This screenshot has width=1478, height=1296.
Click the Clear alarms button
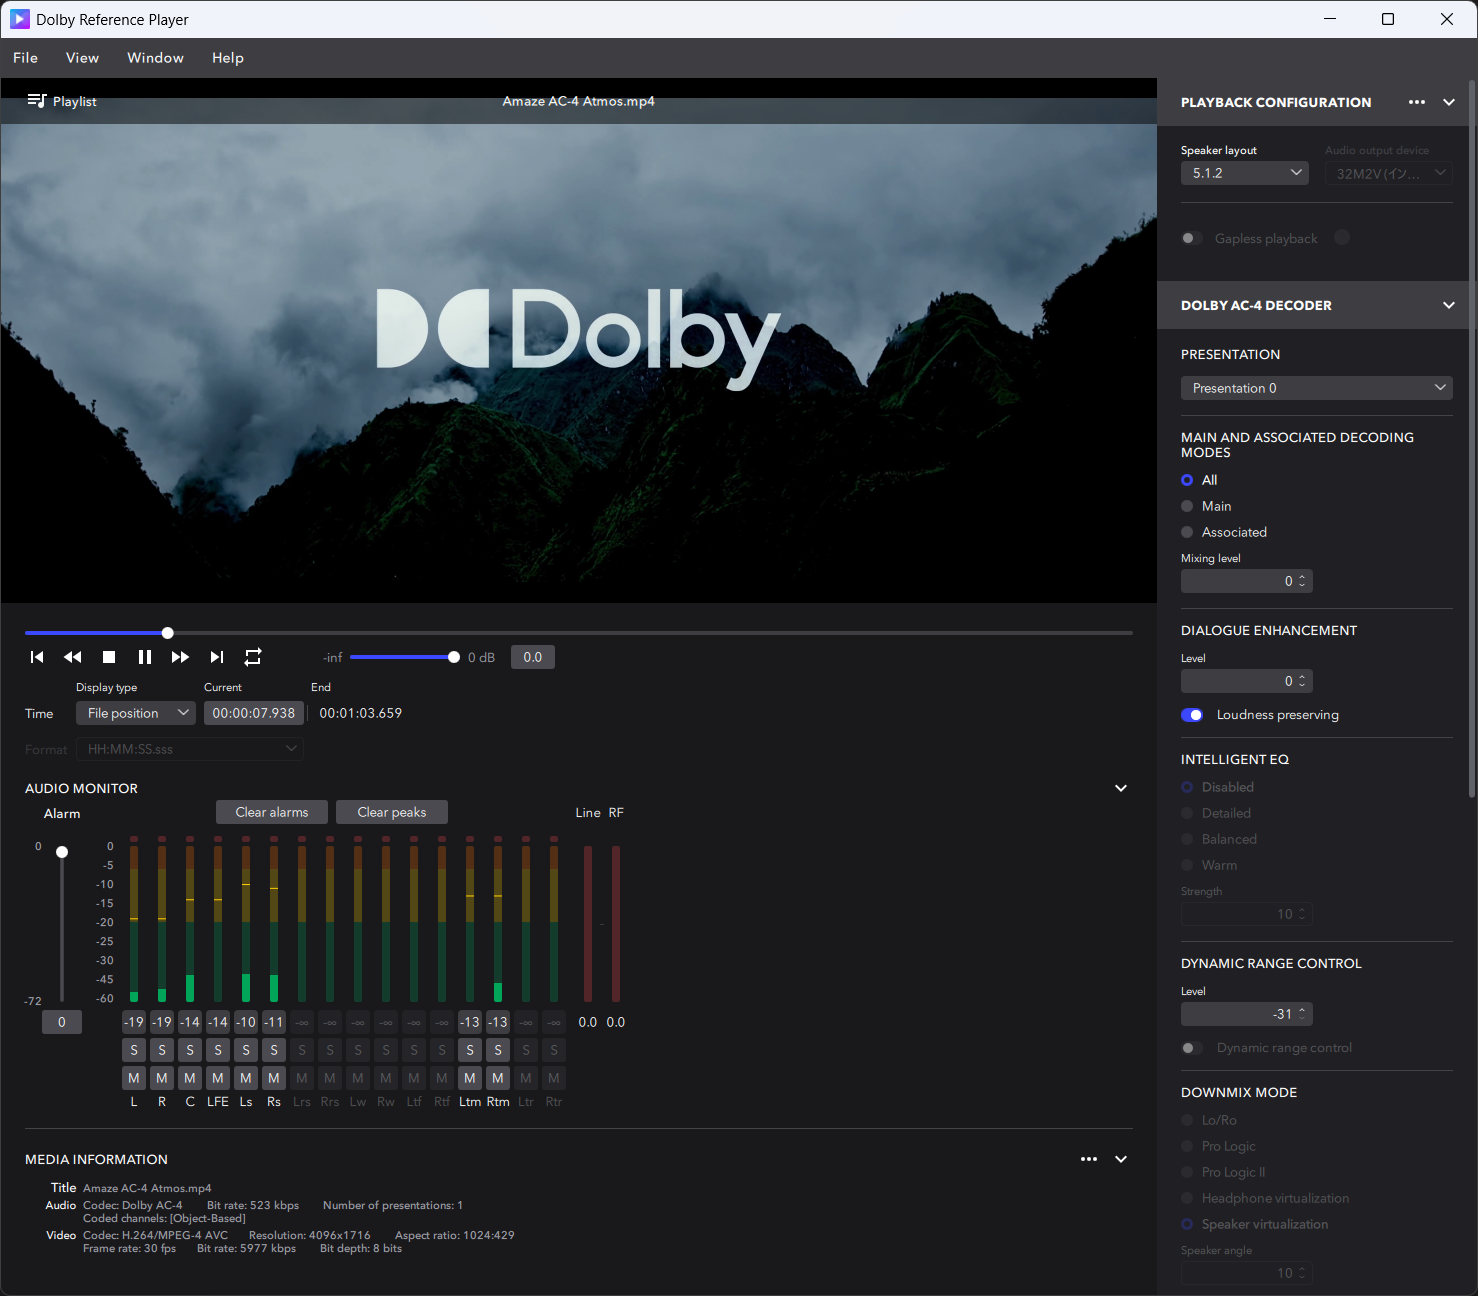point(272,812)
